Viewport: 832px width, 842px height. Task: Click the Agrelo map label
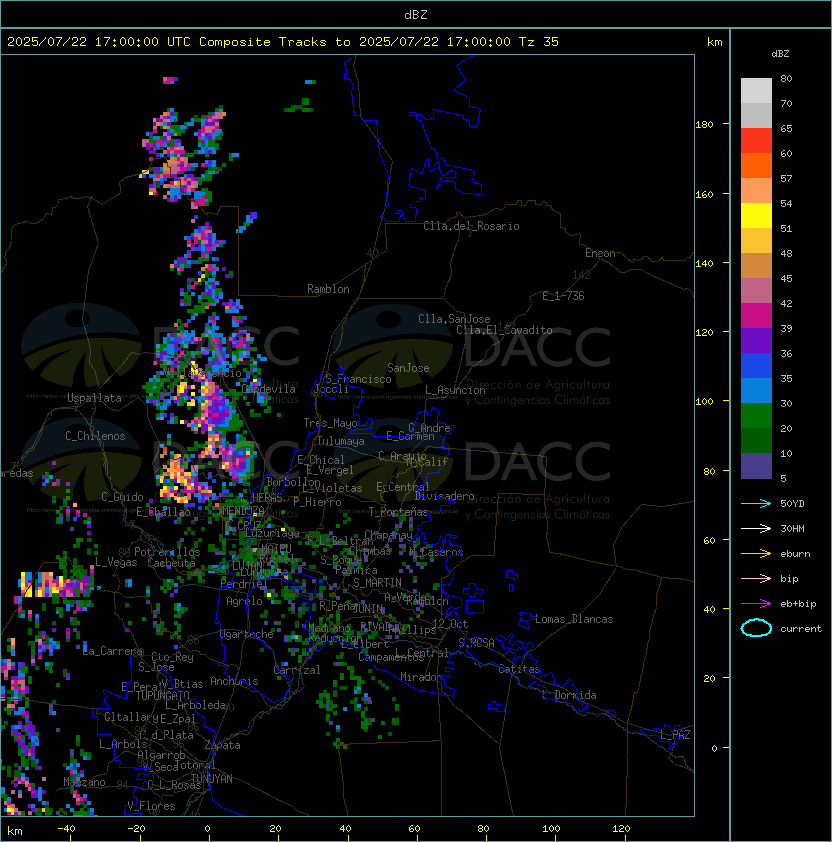(x=244, y=601)
